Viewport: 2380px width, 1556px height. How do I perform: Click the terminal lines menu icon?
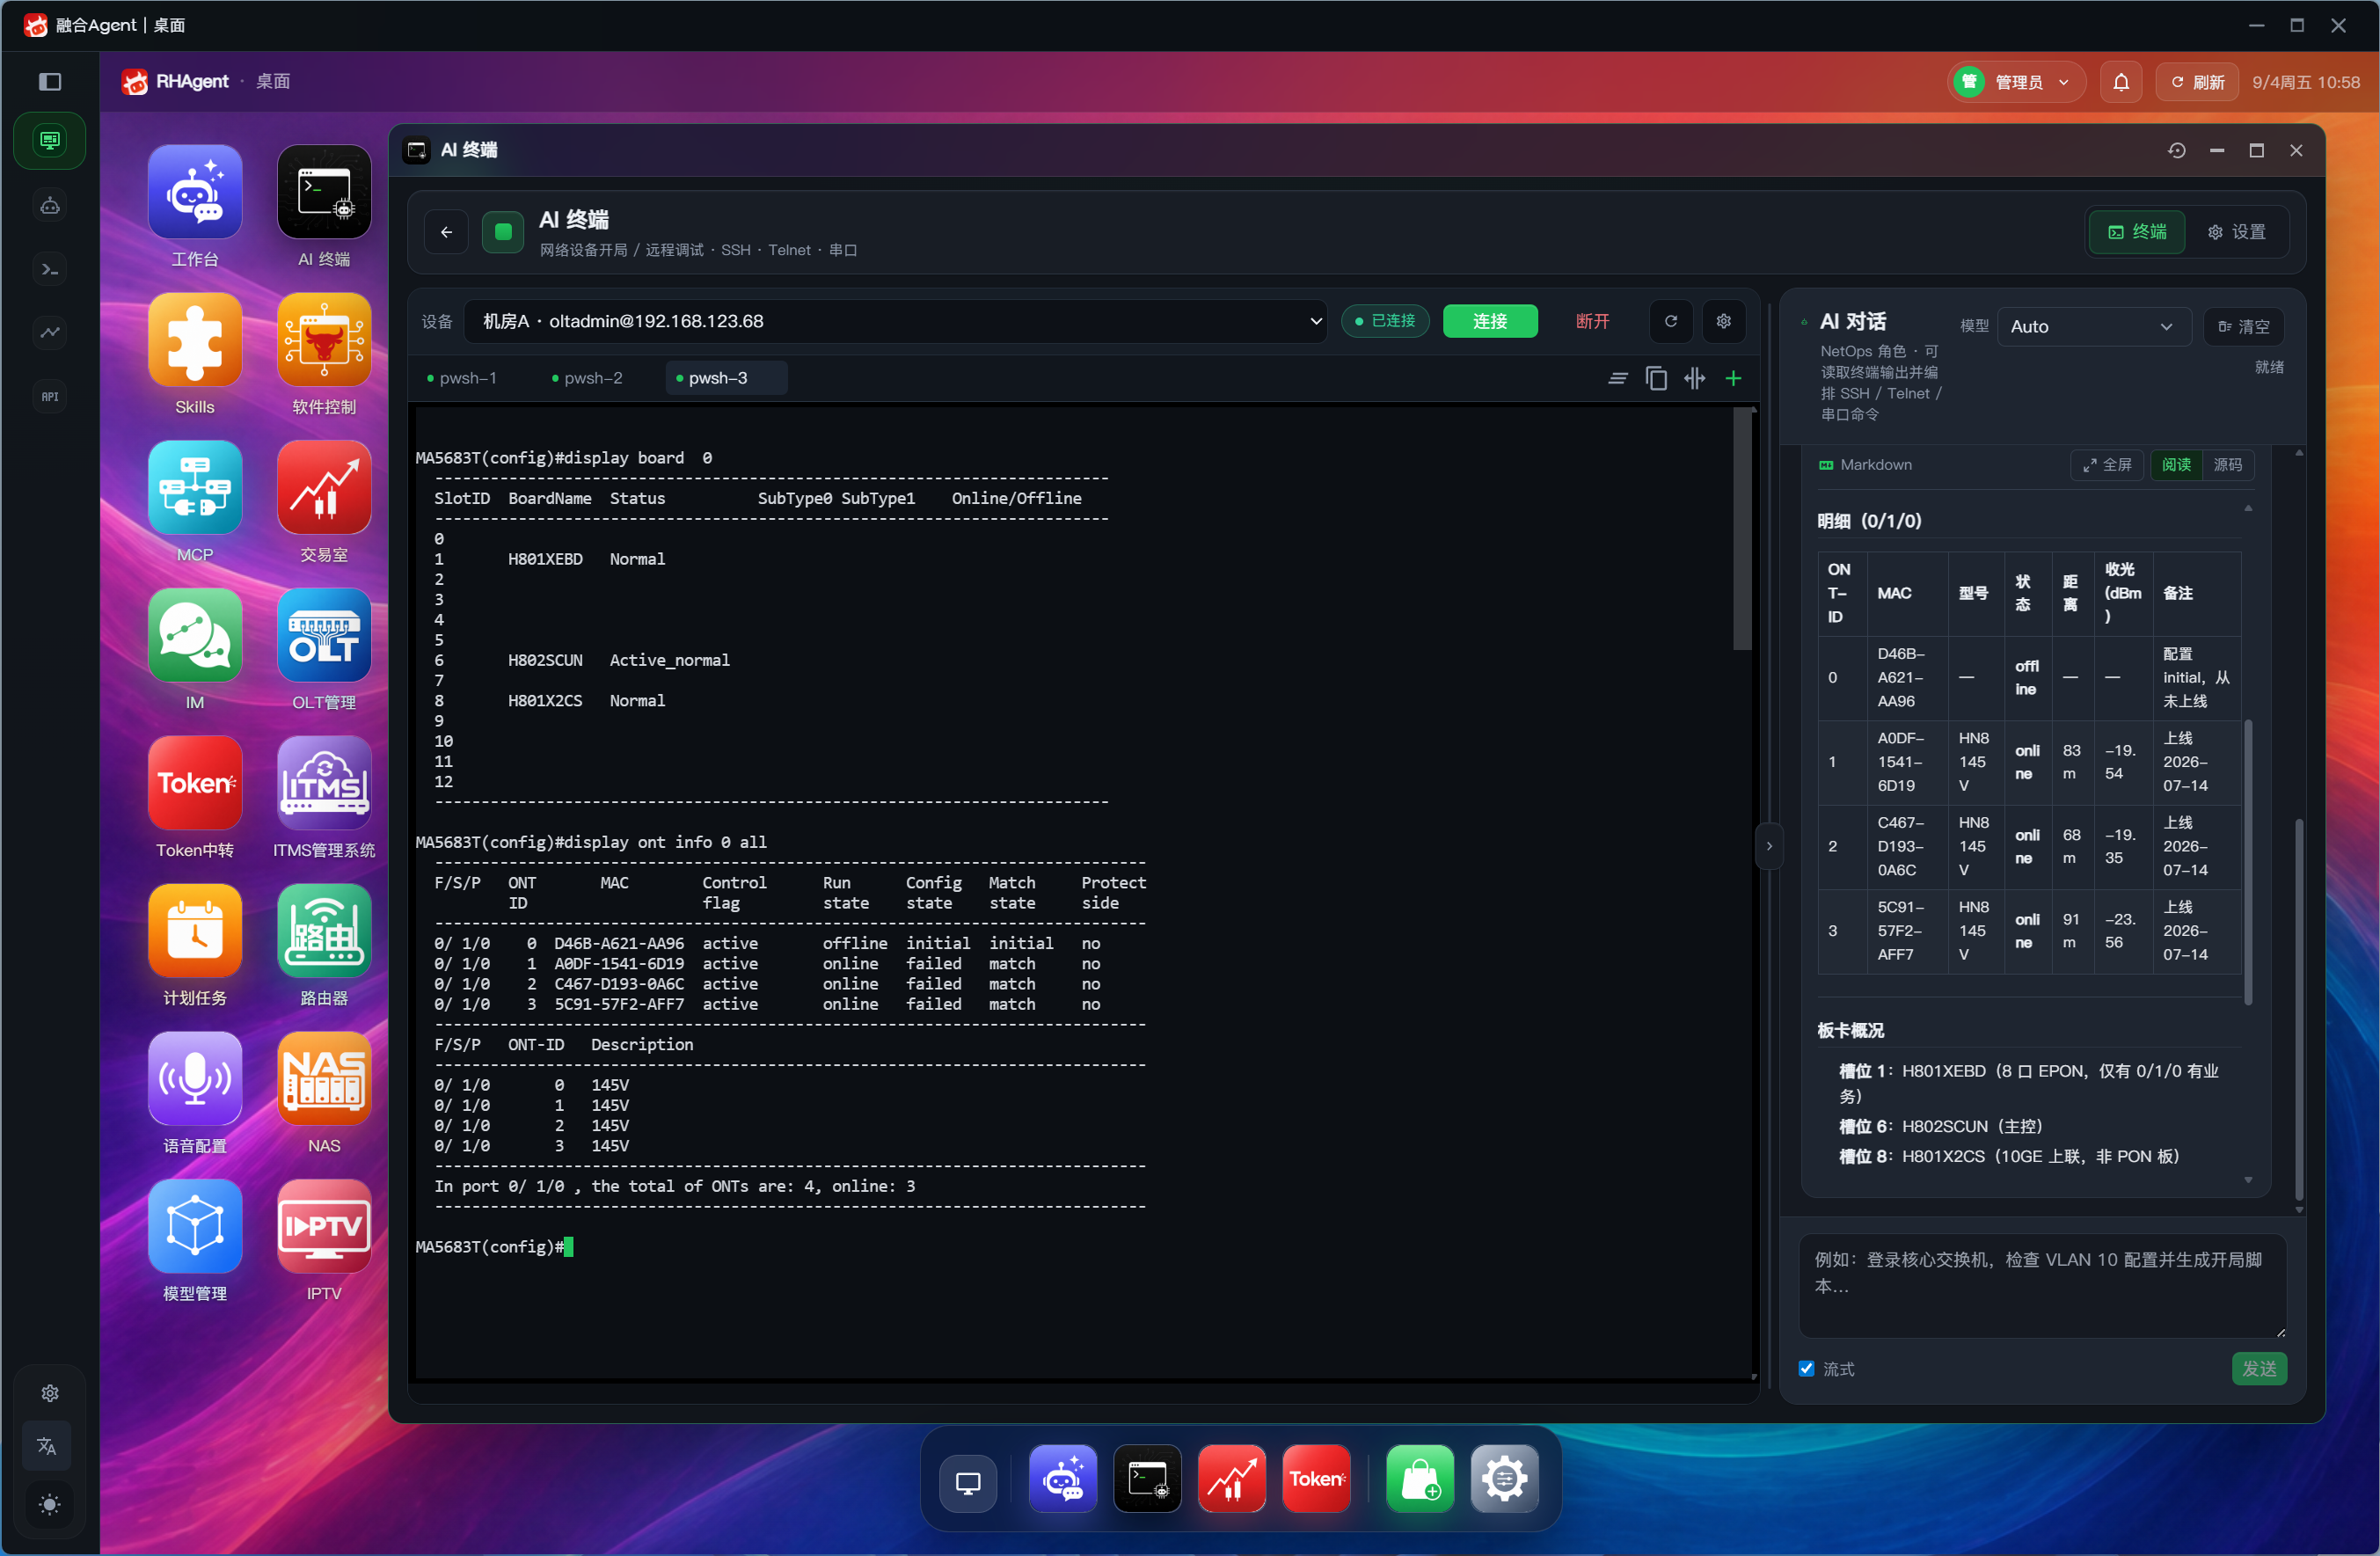[x=1617, y=378]
